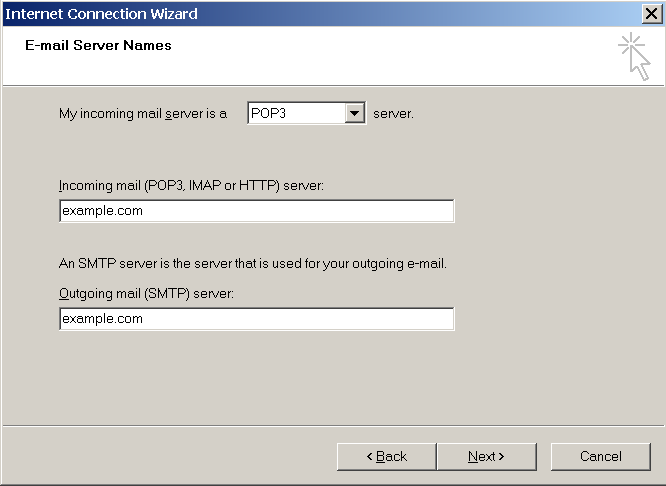Click the "server." text after the dropdown
666x486 pixels.
[393, 114]
